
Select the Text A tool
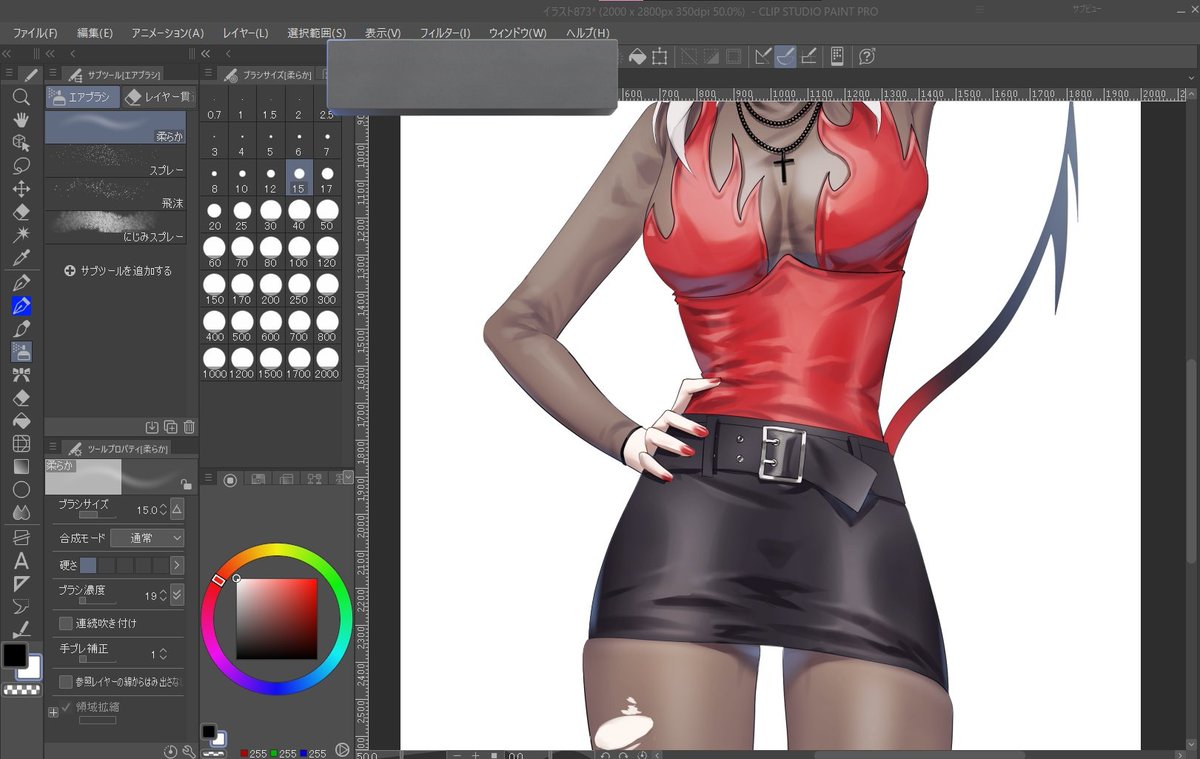point(20,560)
